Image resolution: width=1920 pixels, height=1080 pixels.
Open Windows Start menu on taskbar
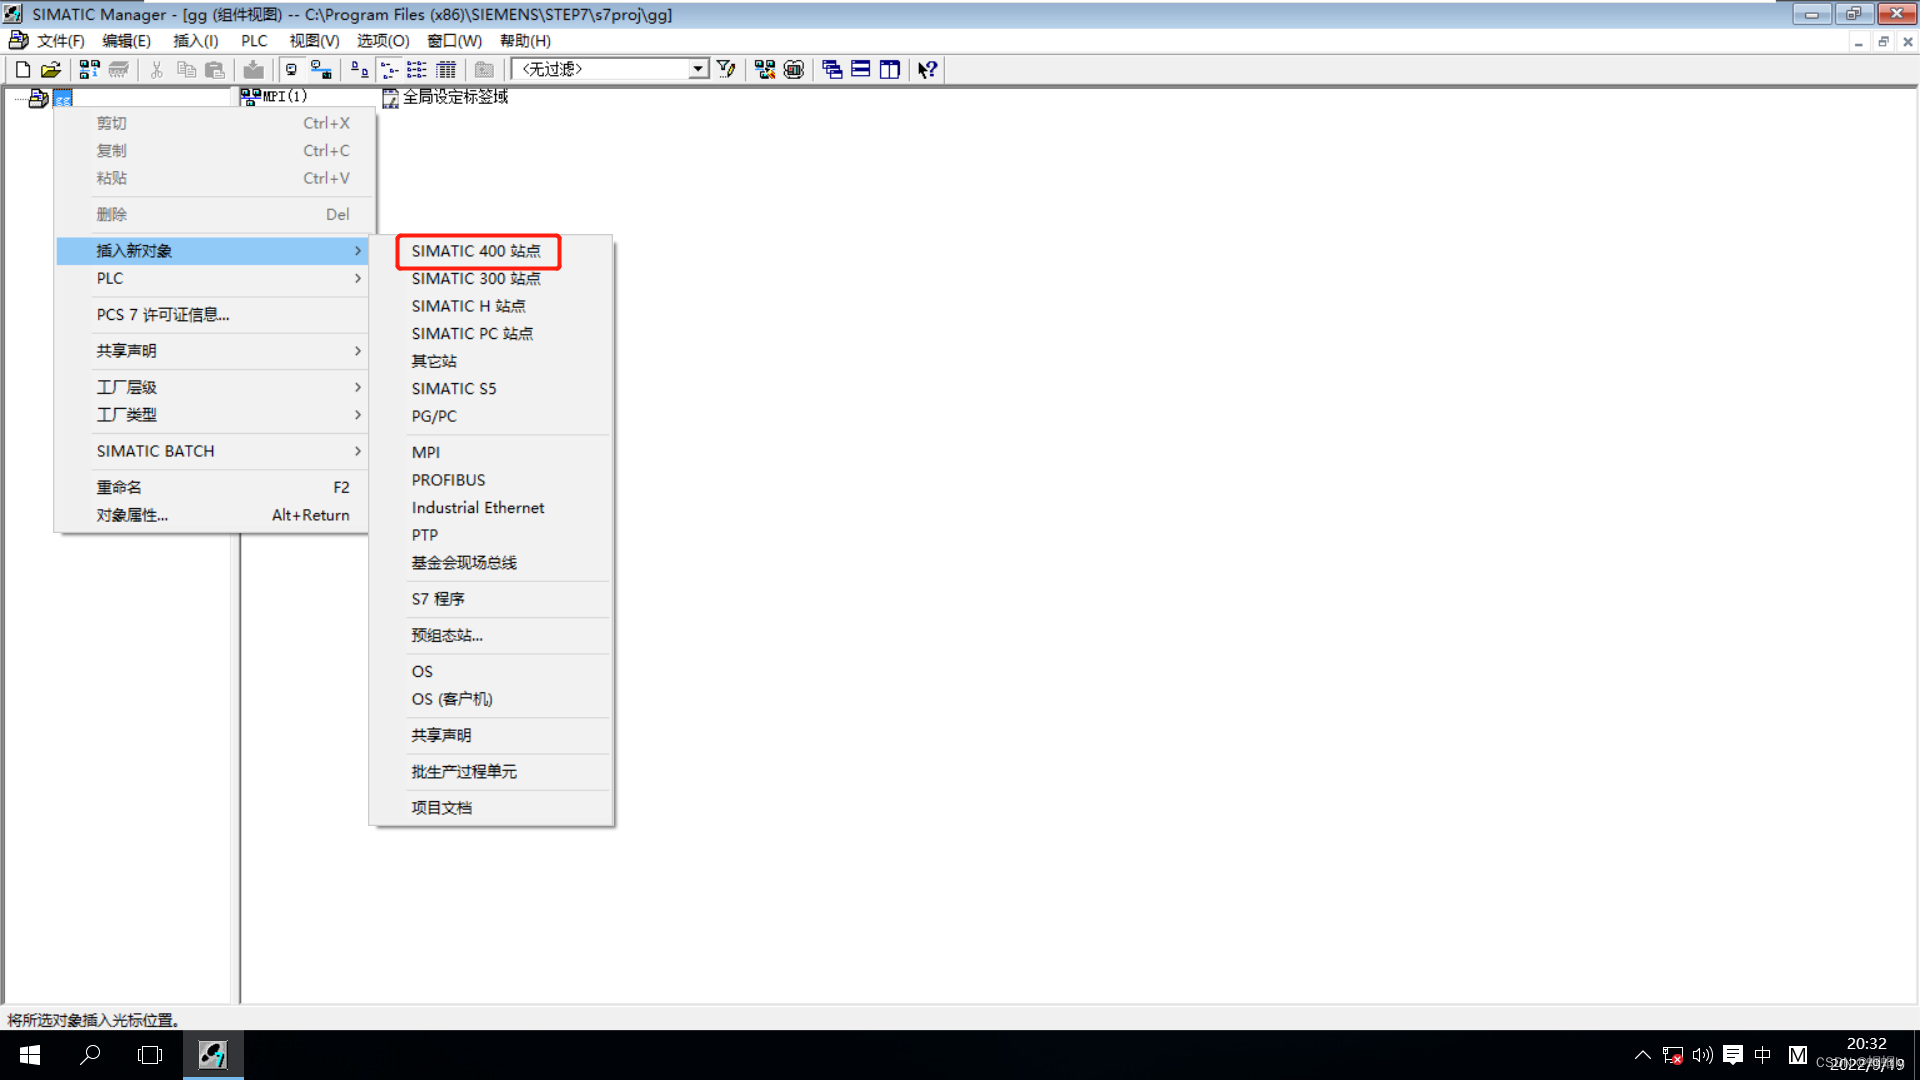tap(29, 1055)
